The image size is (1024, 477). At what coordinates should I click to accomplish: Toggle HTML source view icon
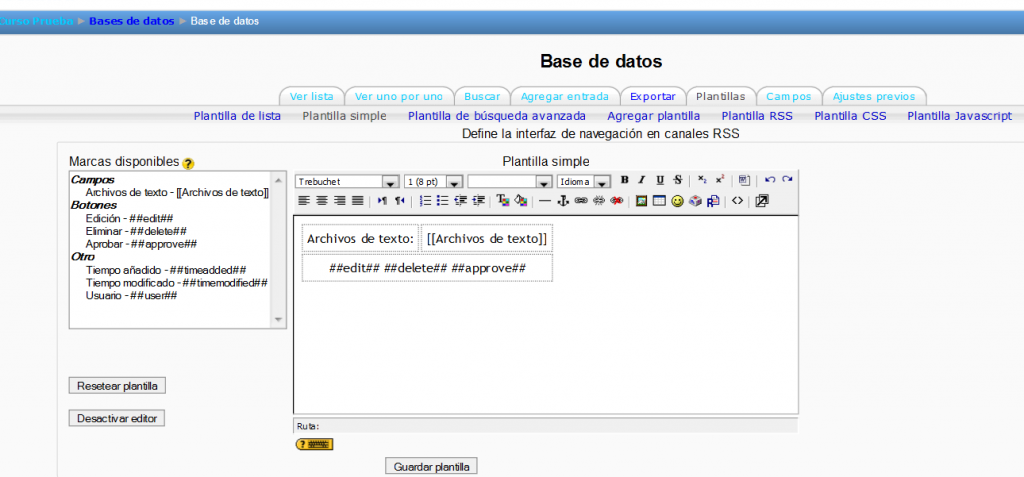(737, 201)
